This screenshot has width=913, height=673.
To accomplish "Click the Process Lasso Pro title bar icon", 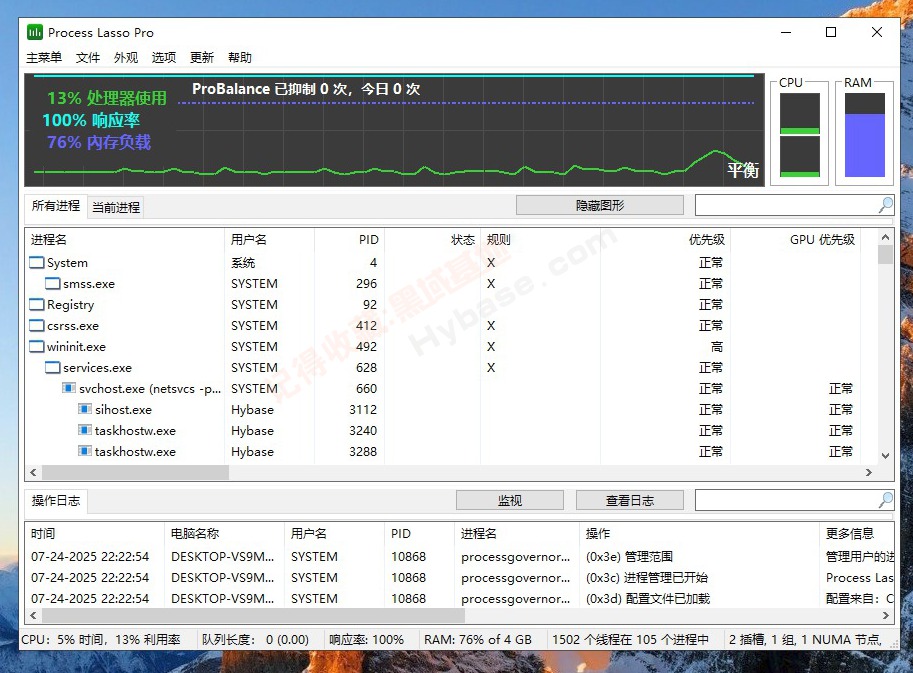I will coord(35,32).
